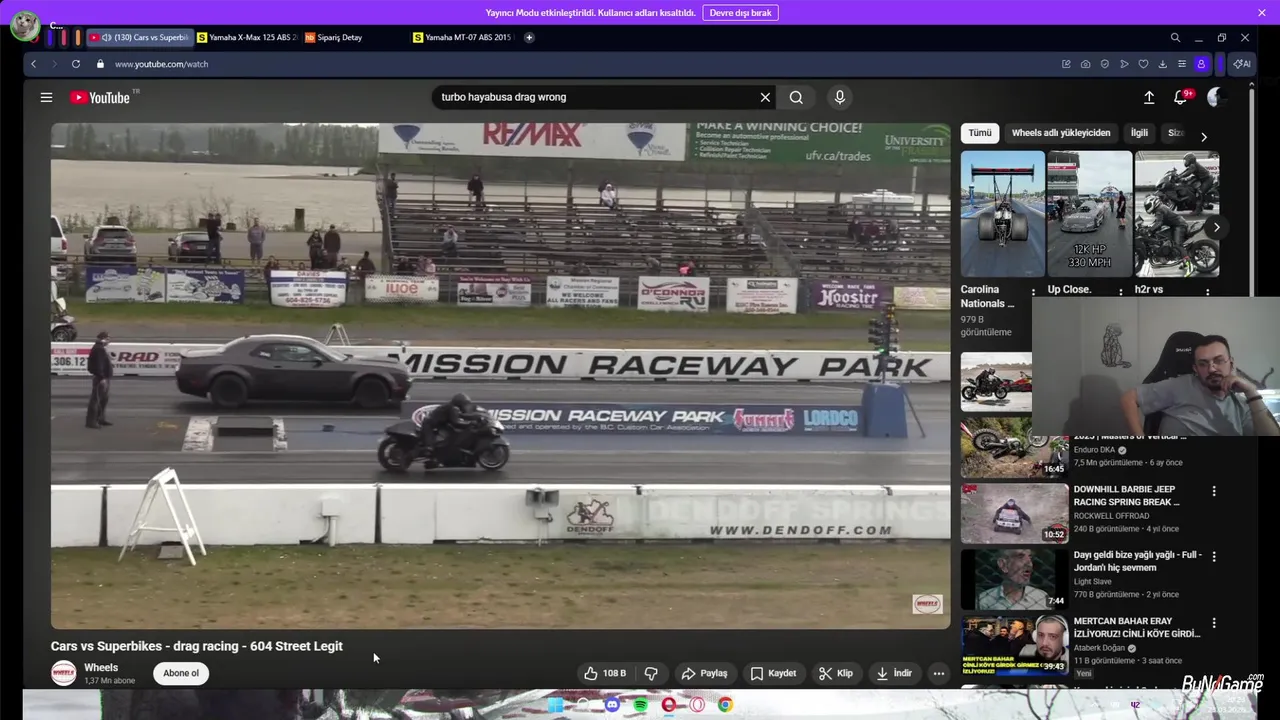Screen dimensions: 1280x720
Task: Click the main video player to pause
Action: (500, 376)
